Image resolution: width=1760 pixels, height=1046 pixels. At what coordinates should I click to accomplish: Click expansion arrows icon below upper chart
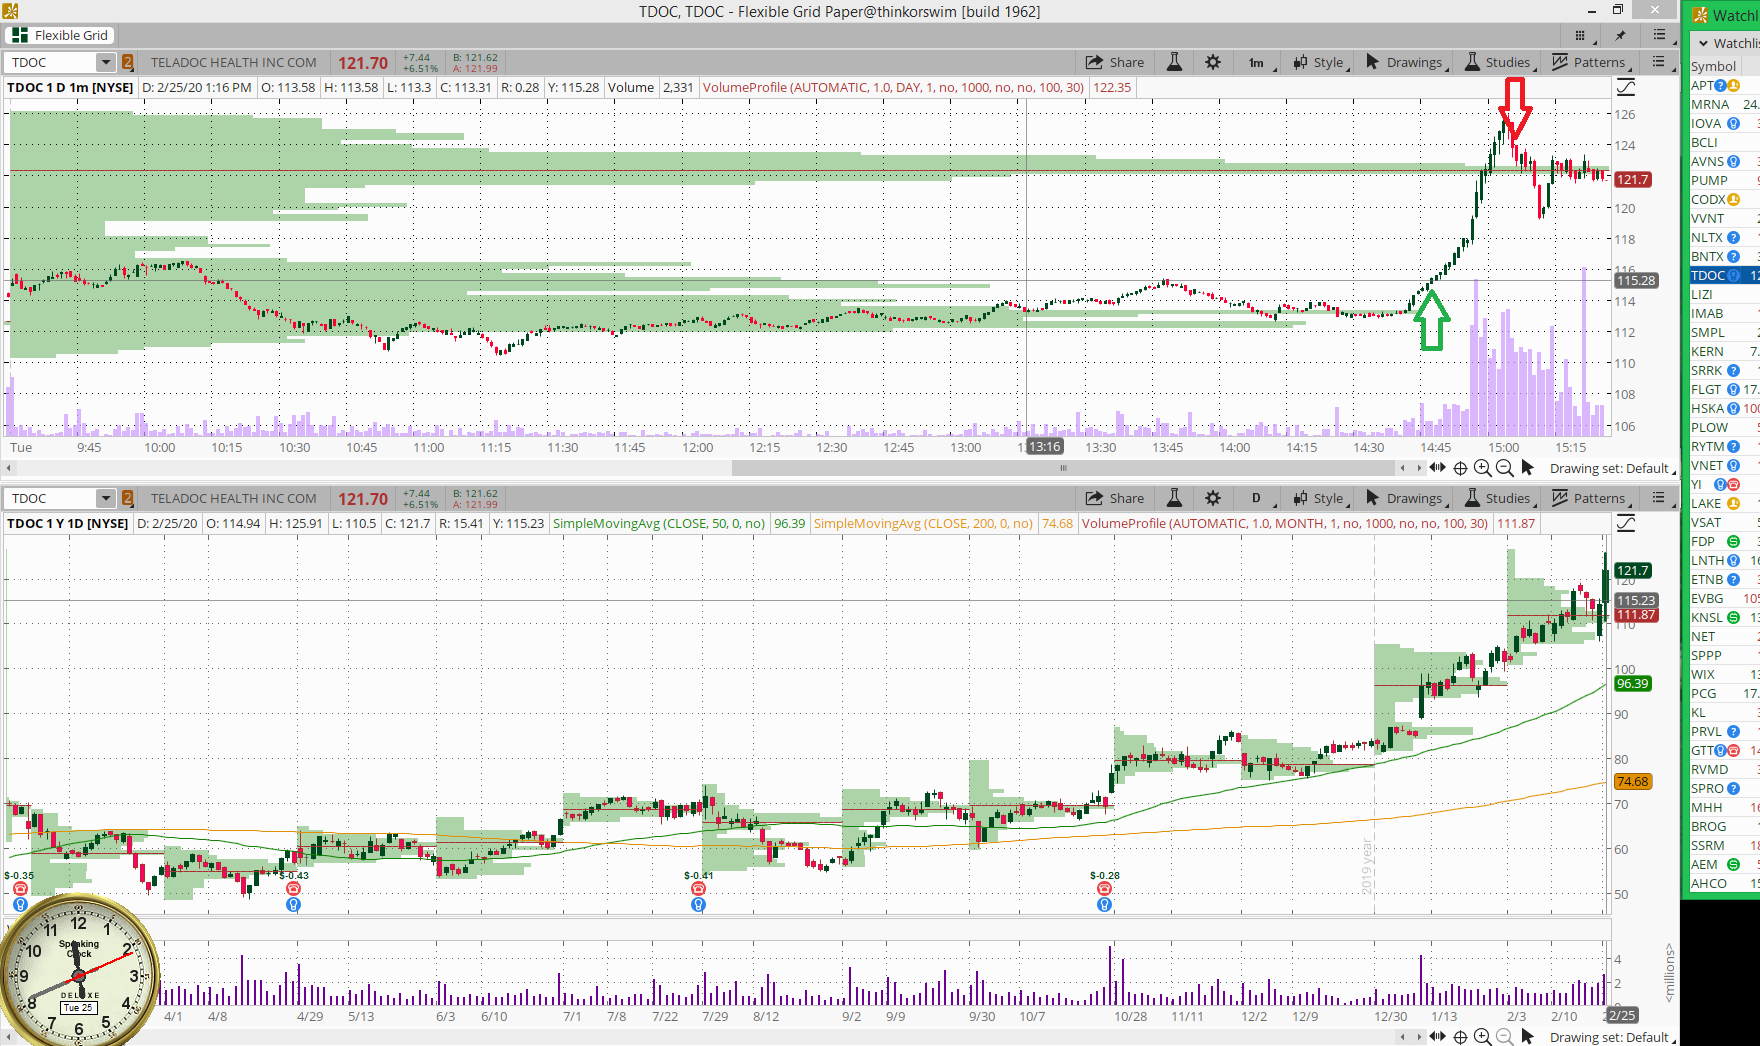1437,468
